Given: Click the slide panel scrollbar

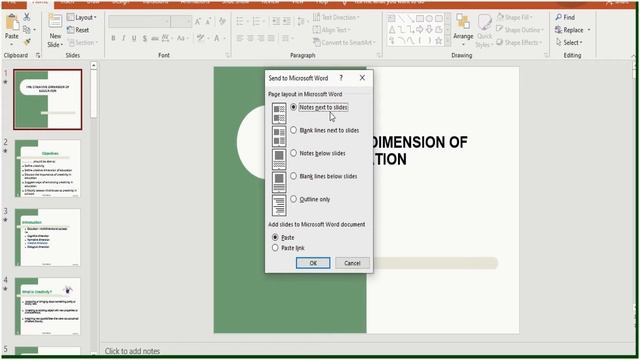Looking at the screenshot, I should [93, 94].
